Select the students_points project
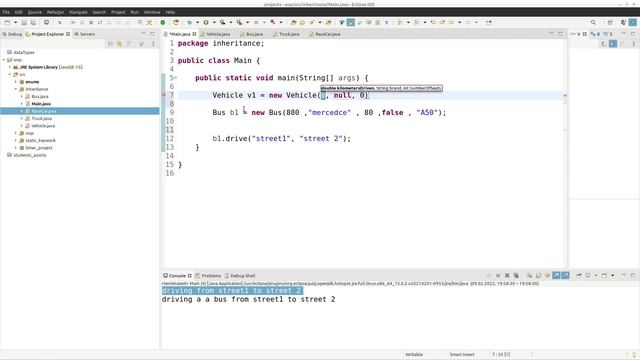The width and height of the screenshot is (640, 360). coord(29,155)
